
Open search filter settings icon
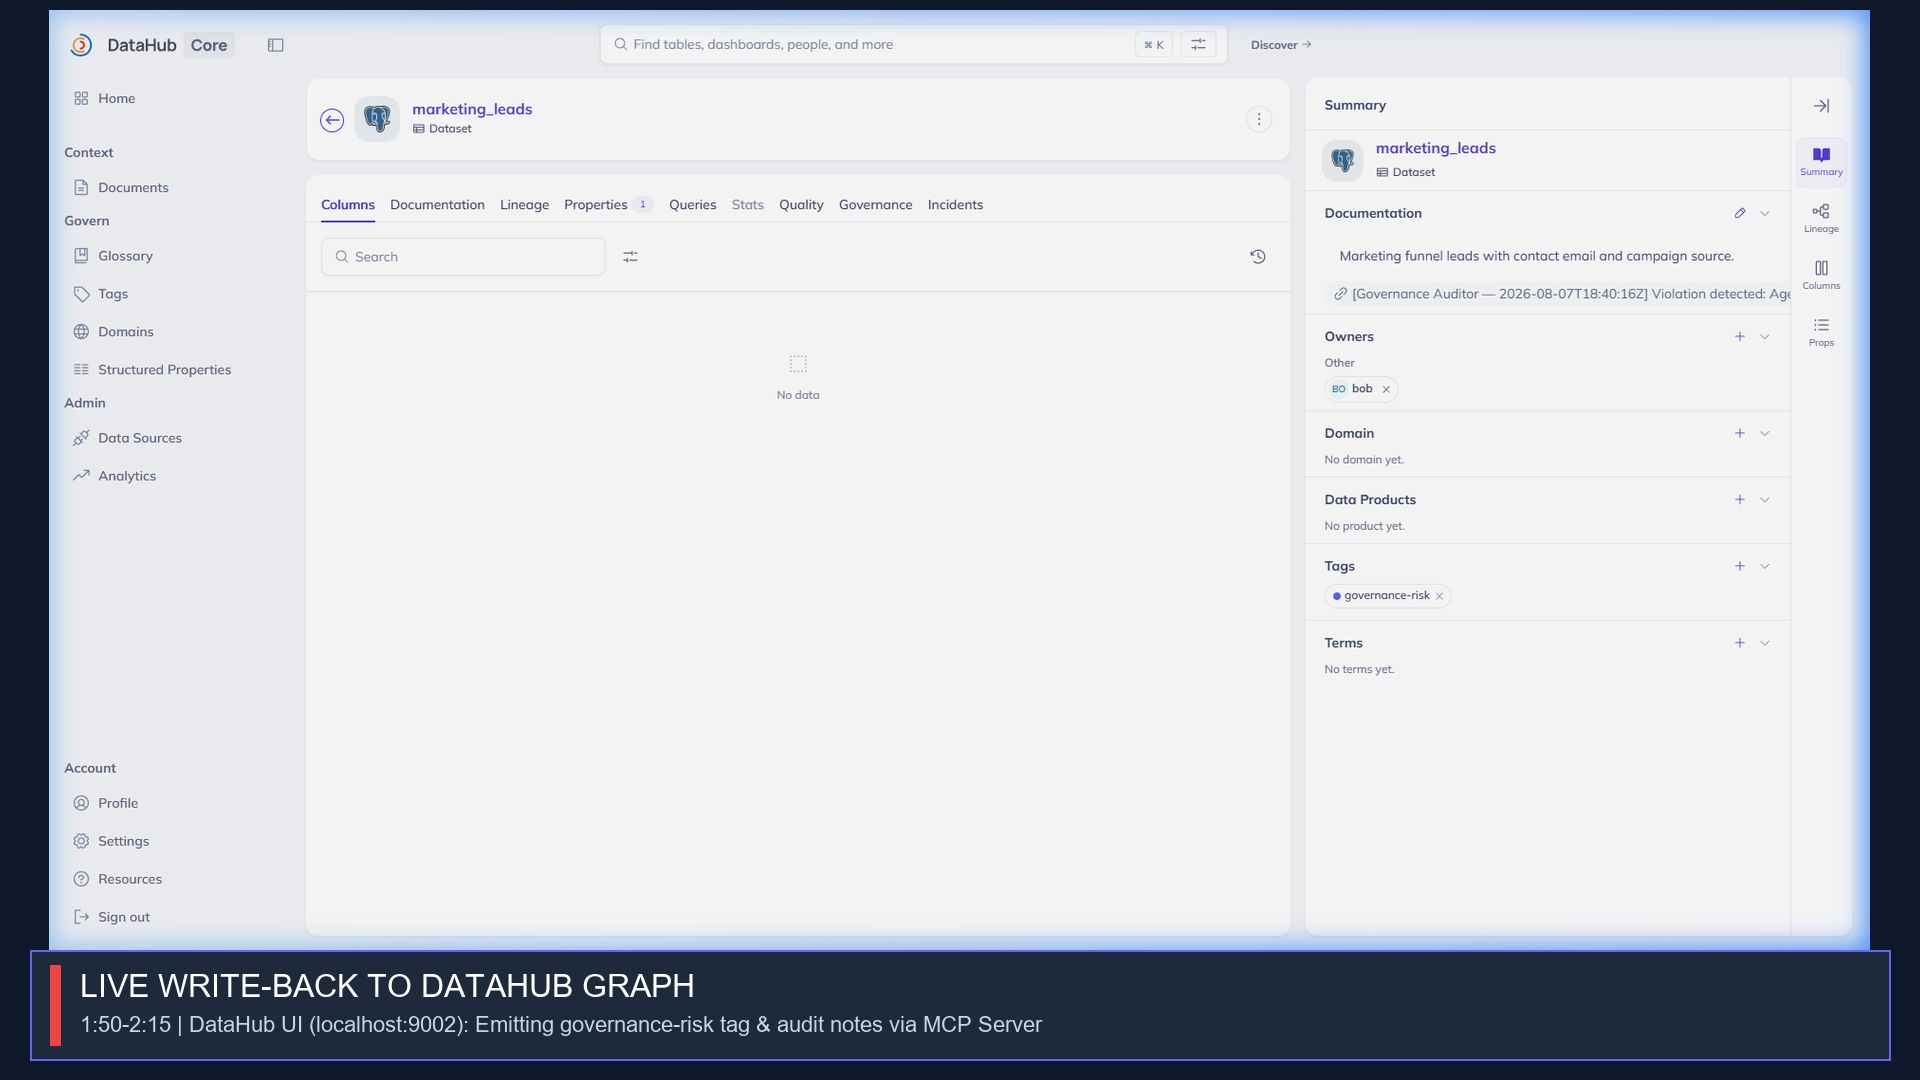1198,44
